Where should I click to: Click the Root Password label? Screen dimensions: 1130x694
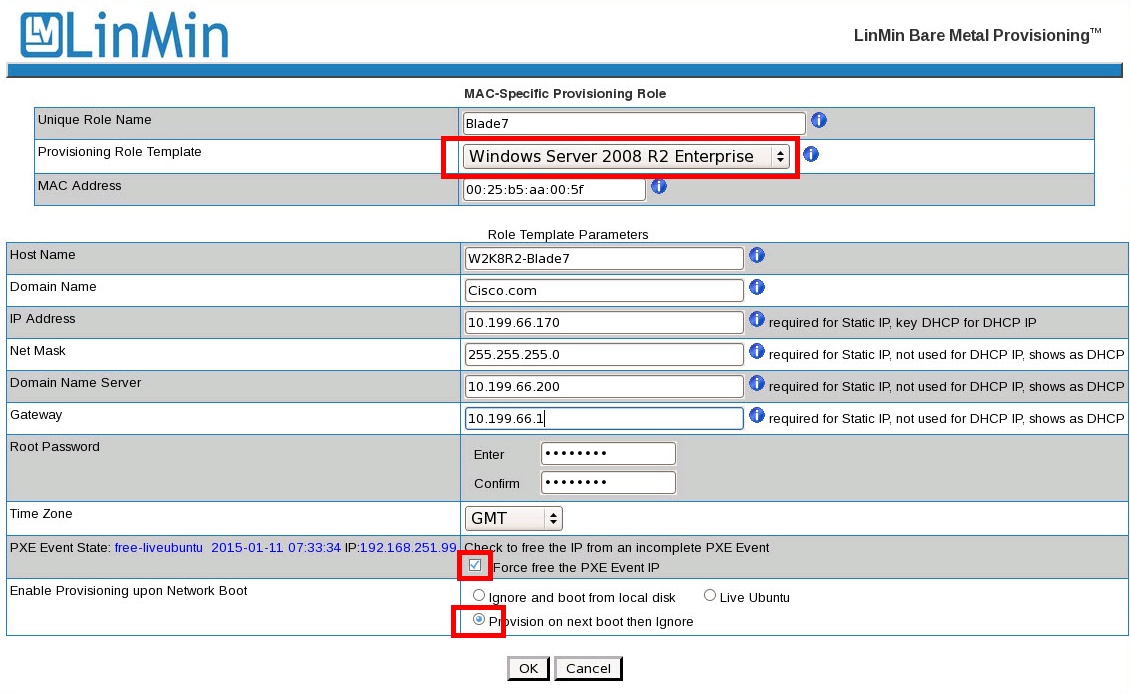tap(55, 447)
